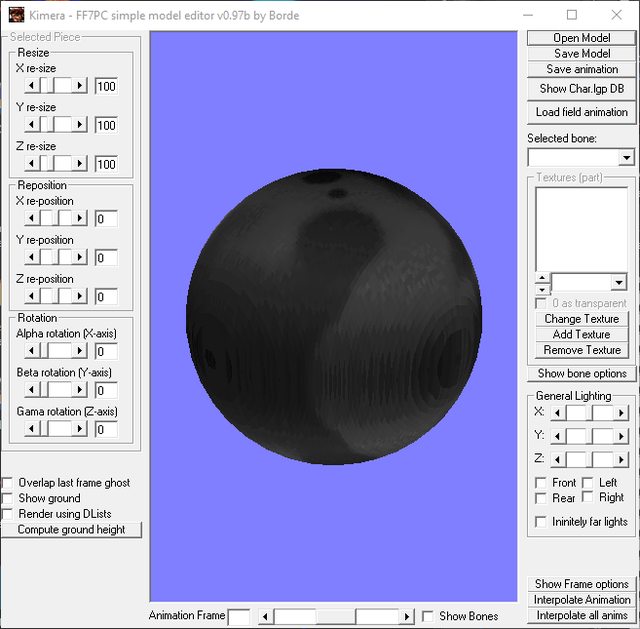
Task: Enable Left light checkbox
Action: [587, 483]
